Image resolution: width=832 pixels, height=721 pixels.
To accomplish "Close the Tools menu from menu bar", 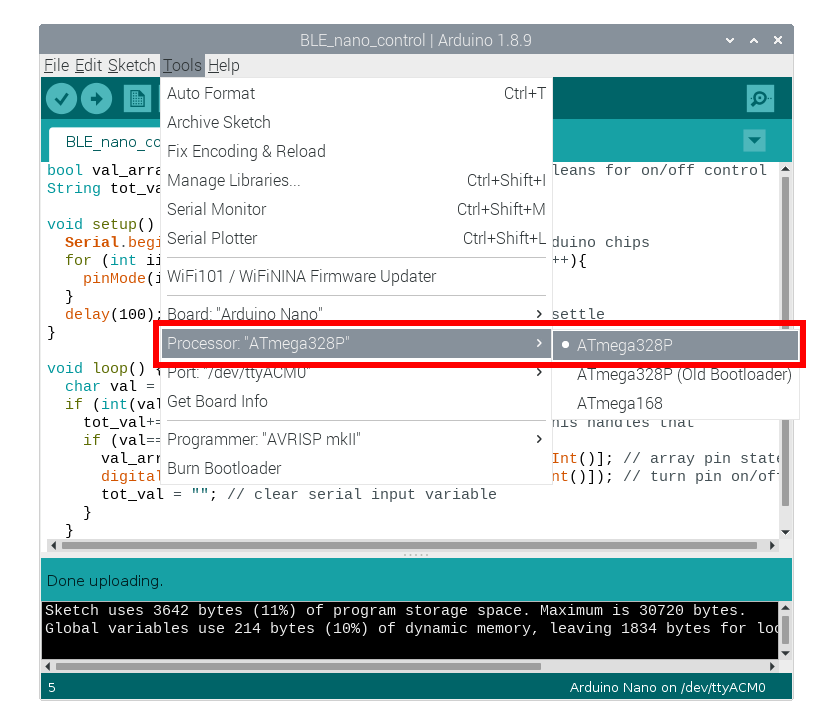I will click(x=182, y=65).
